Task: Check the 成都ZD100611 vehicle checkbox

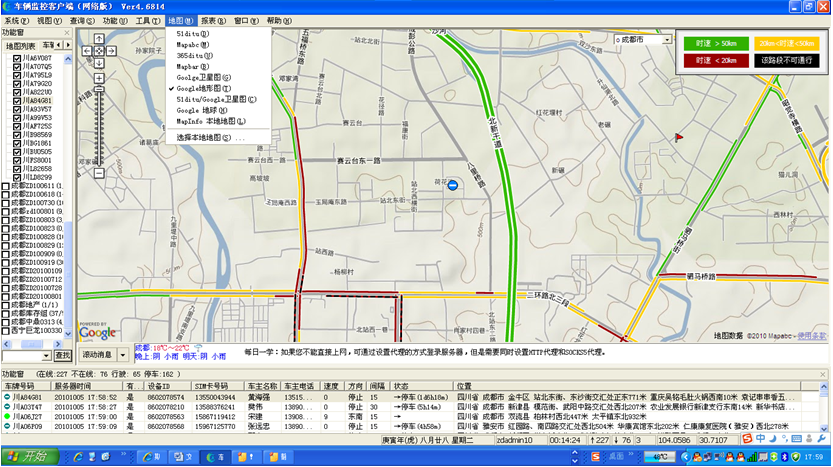Action: (6, 186)
